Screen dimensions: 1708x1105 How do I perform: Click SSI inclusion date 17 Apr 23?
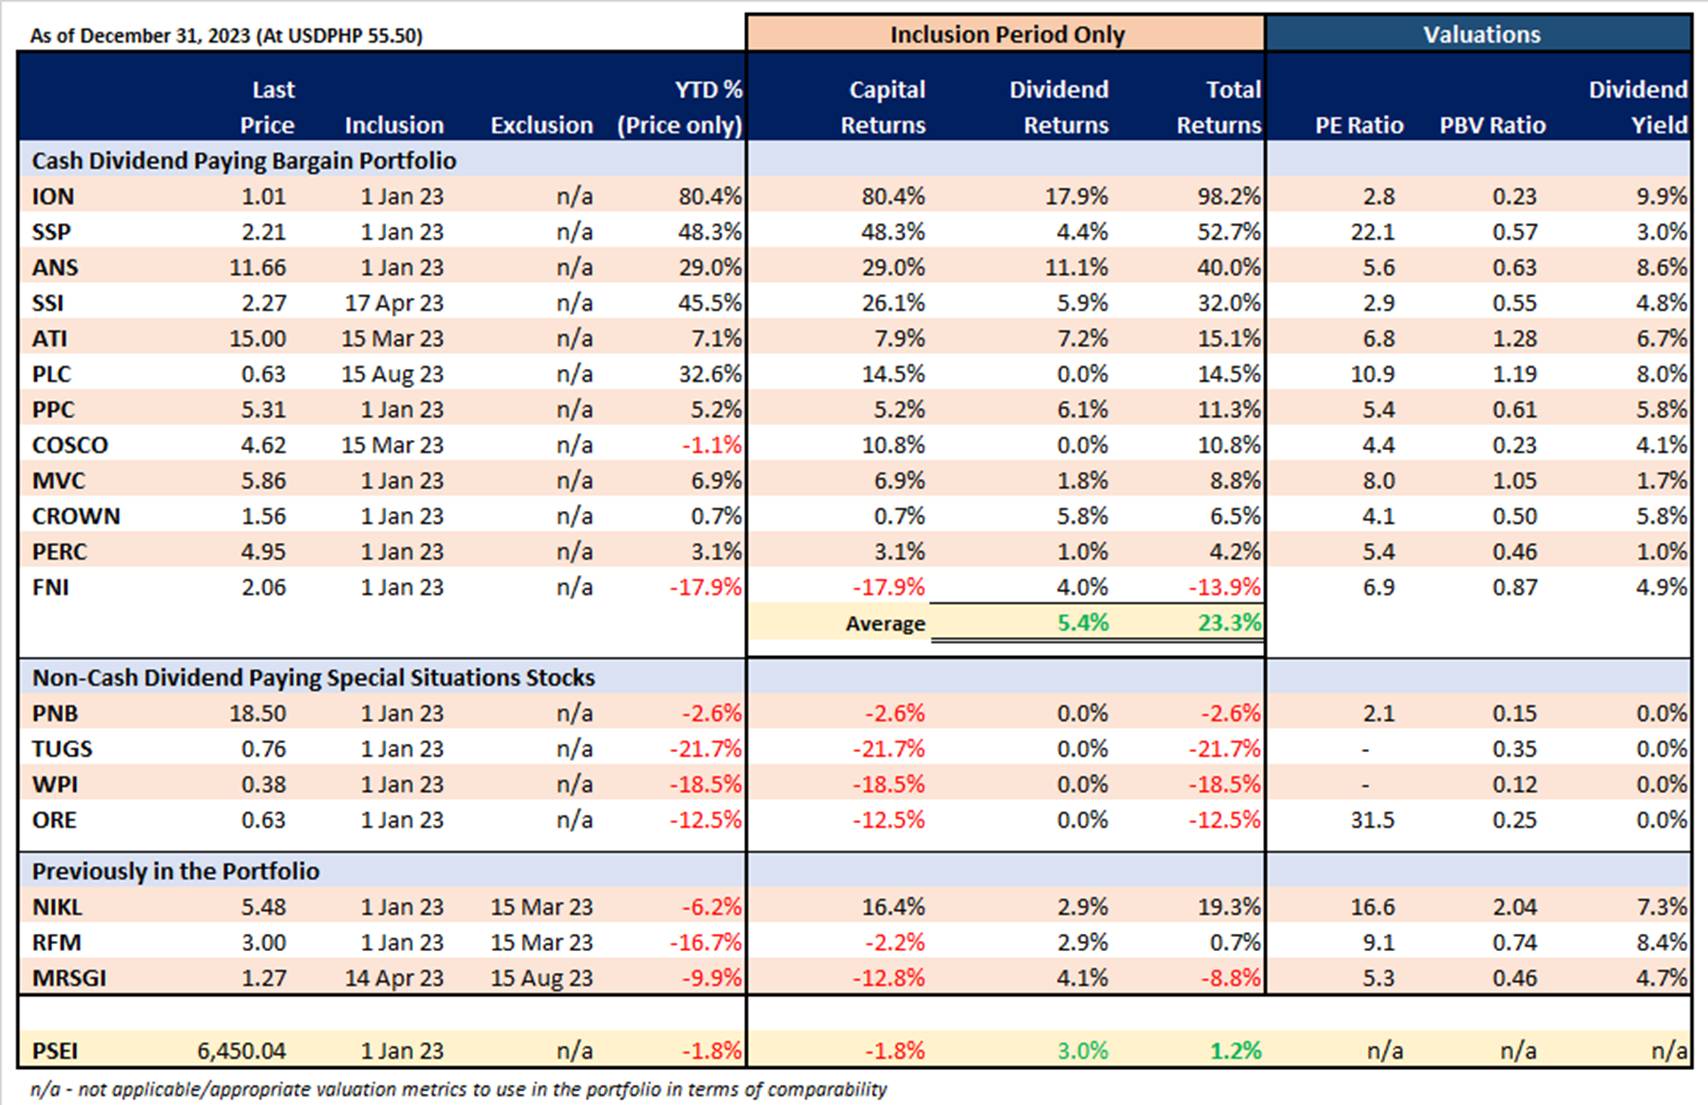point(392,303)
